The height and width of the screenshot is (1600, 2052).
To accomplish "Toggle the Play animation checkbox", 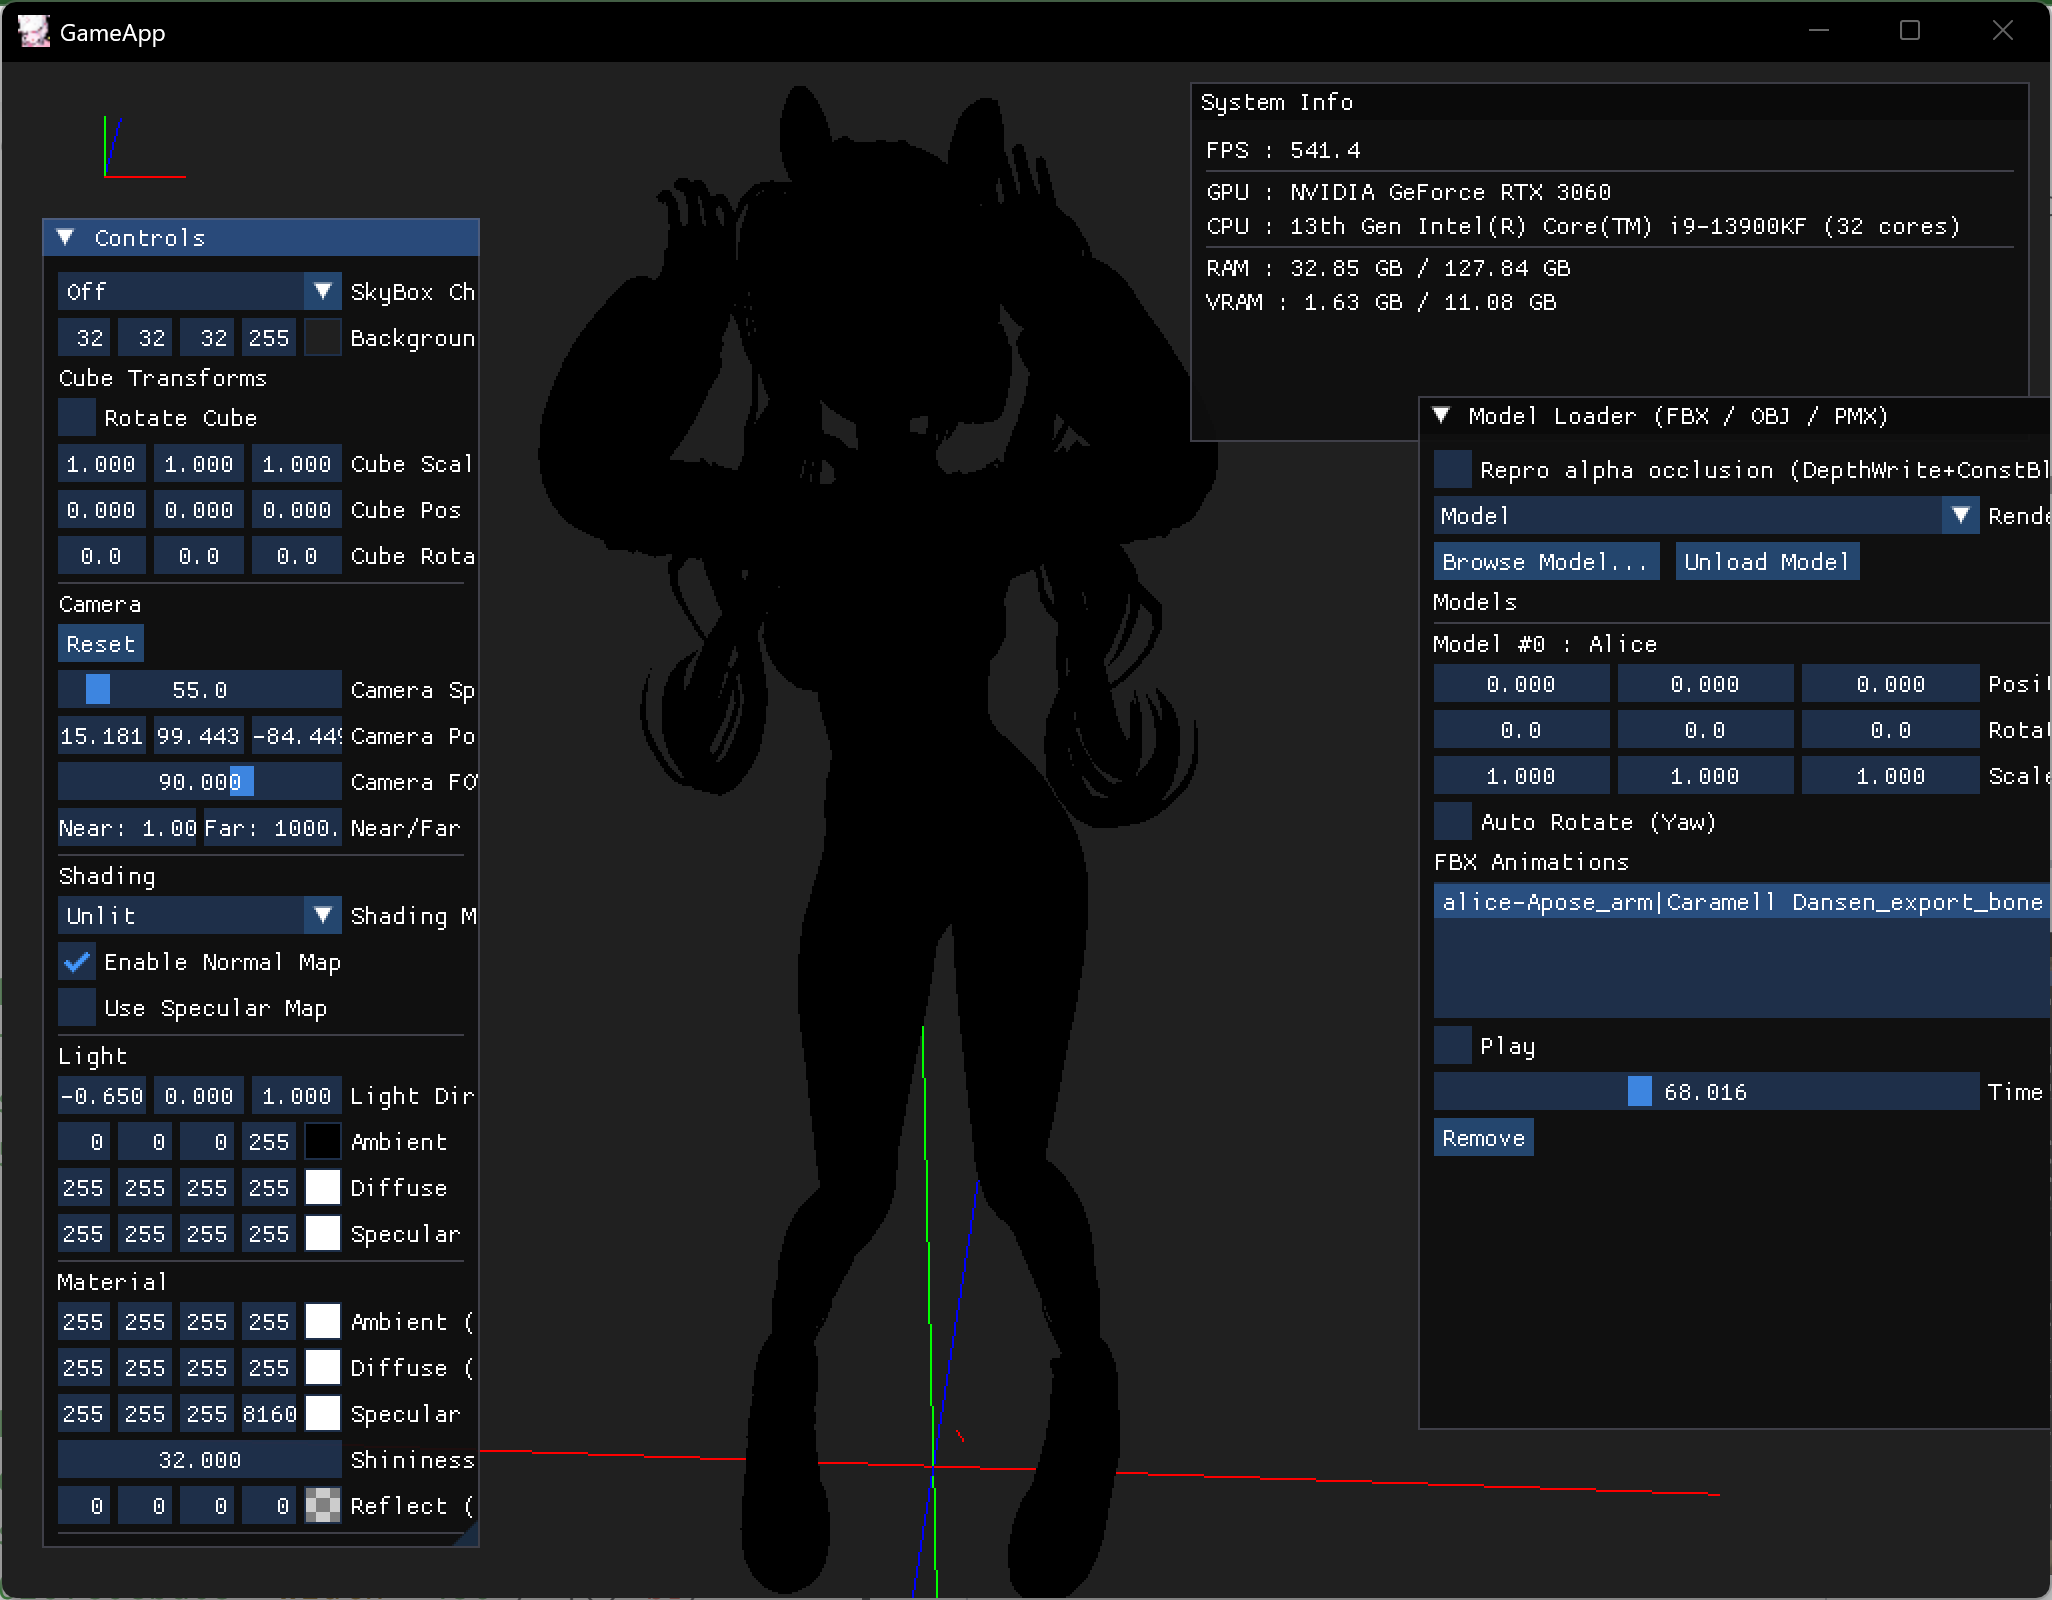I will [x=1453, y=1046].
